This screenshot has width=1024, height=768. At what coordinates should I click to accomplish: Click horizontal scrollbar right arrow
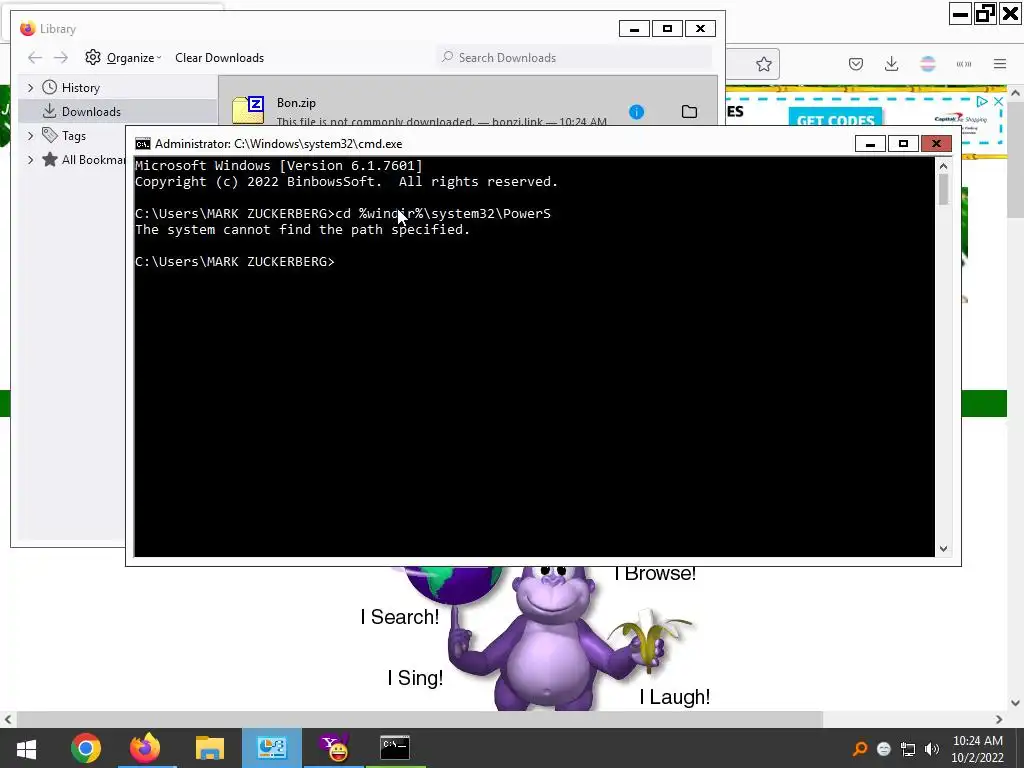tap(999, 719)
